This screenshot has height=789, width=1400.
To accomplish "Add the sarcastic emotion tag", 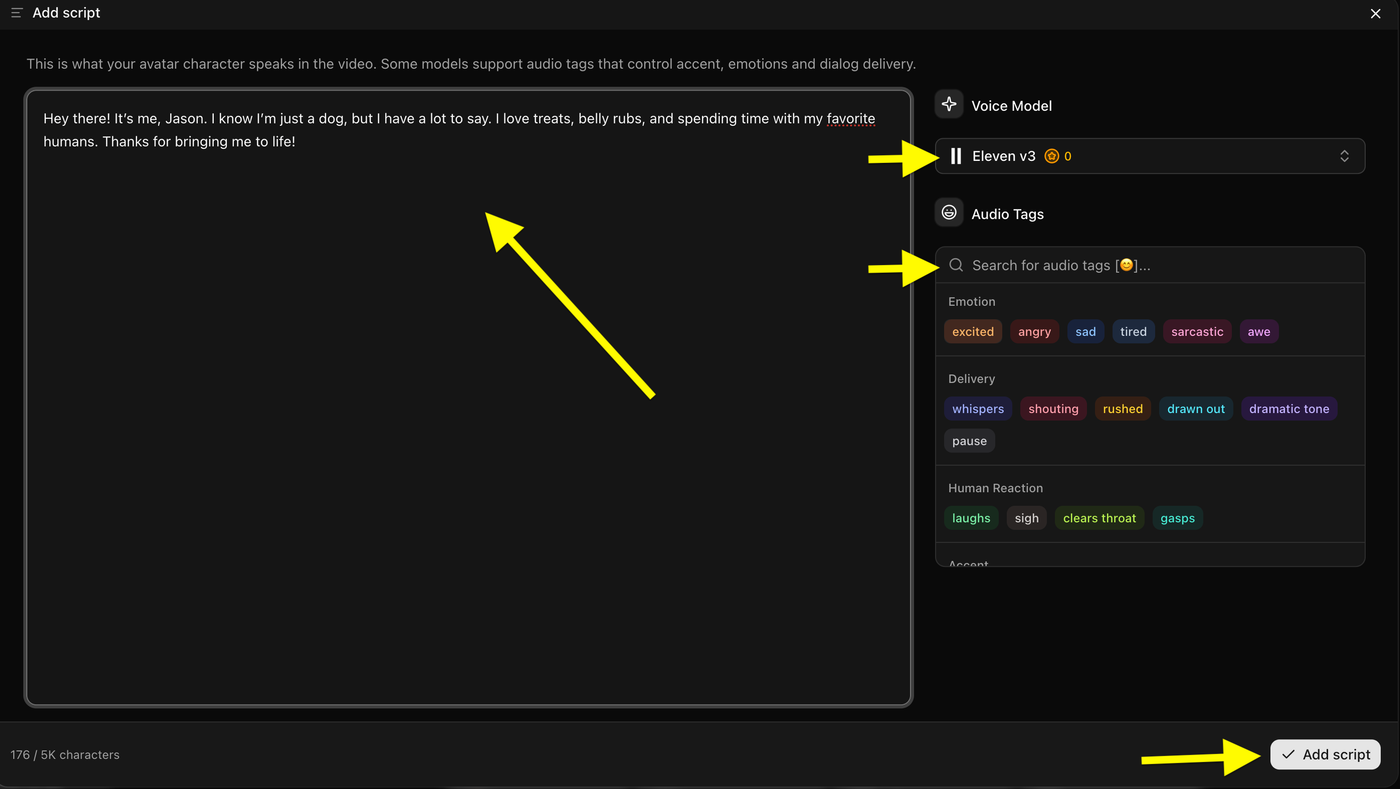I will [x=1197, y=332].
